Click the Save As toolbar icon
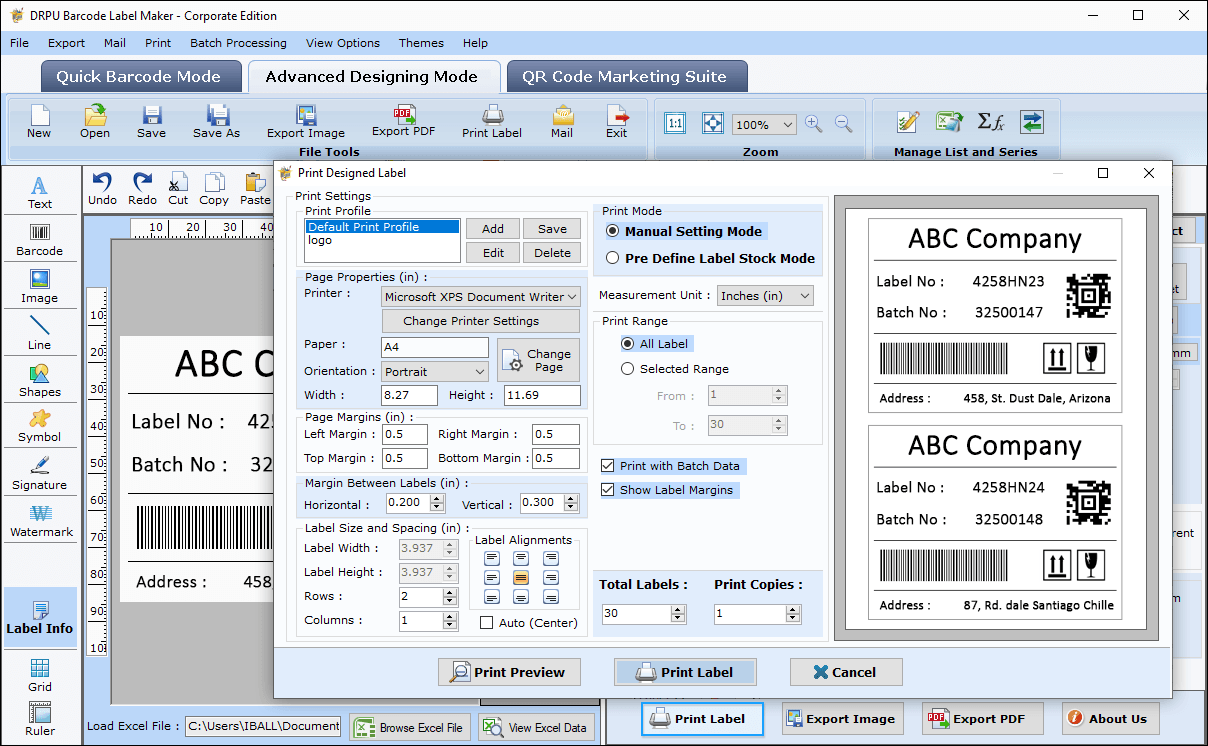The width and height of the screenshot is (1208, 746). click(x=216, y=121)
